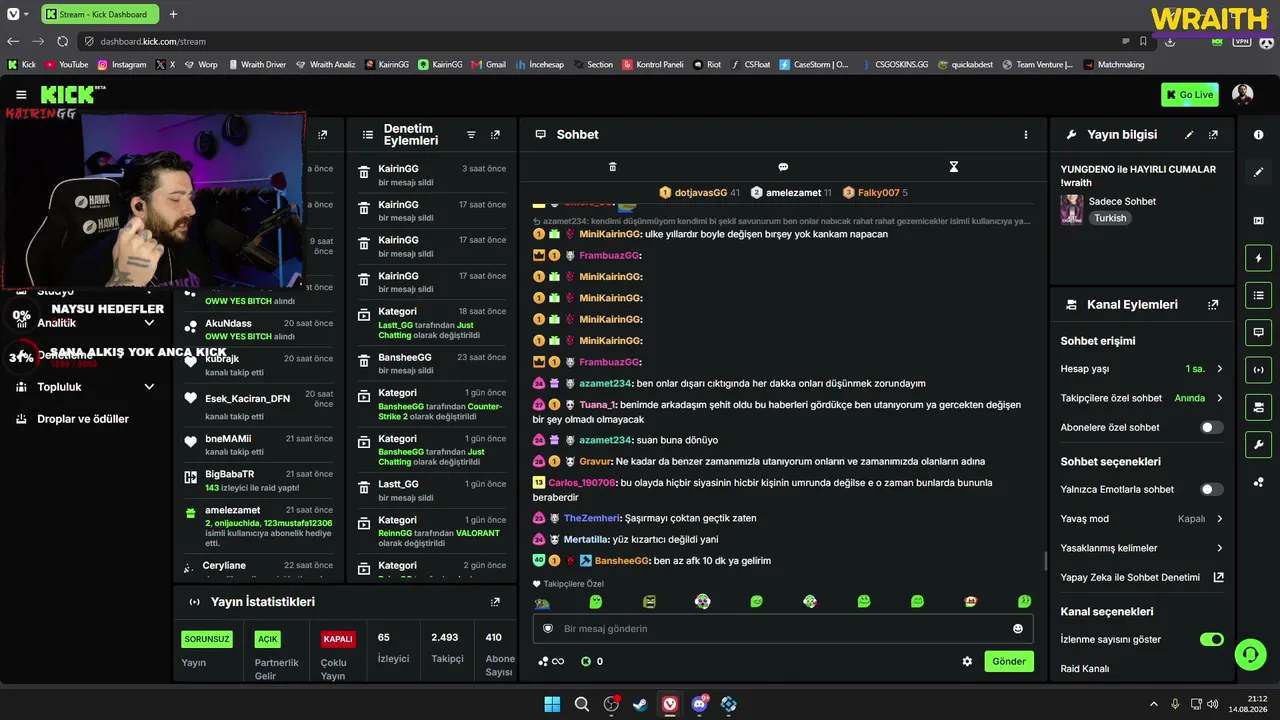Open the Windows Start menu
The width and height of the screenshot is (1280, 720).
[552, 704]
